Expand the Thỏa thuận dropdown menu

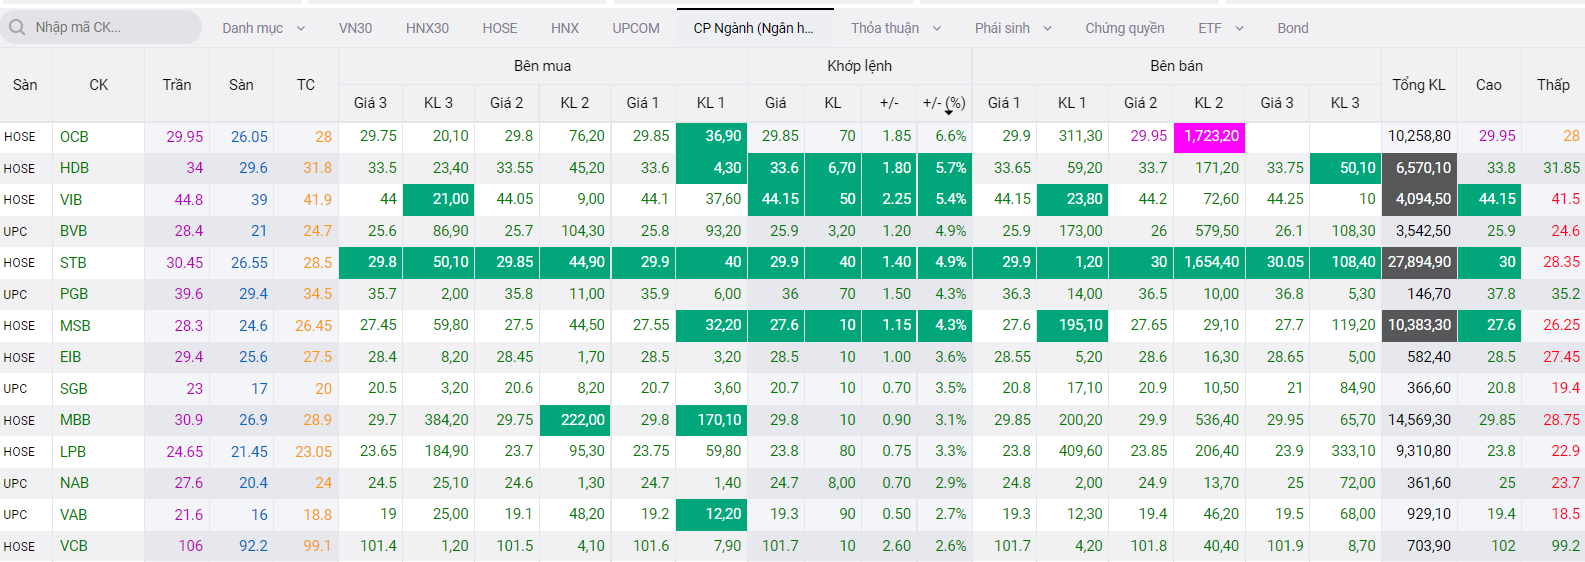click(x=896, y=28)
